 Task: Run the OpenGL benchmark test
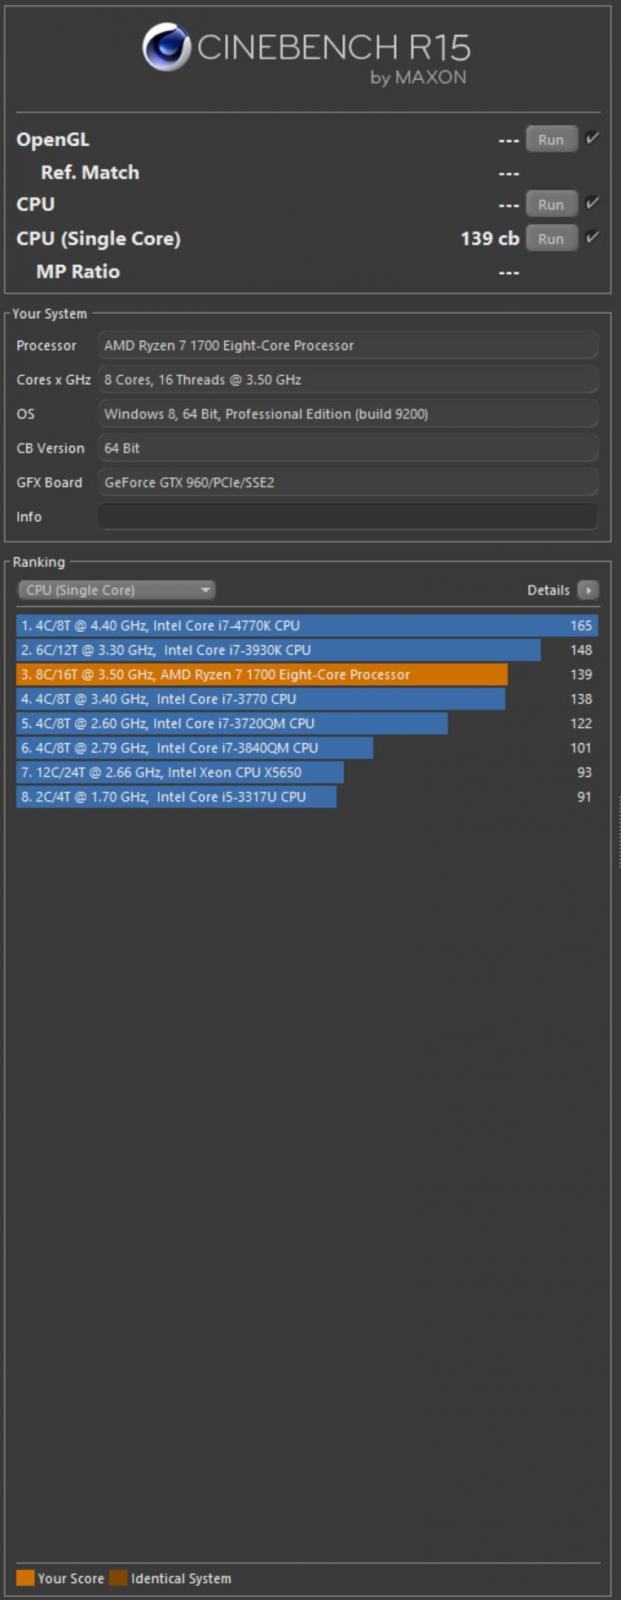[551, 140]
